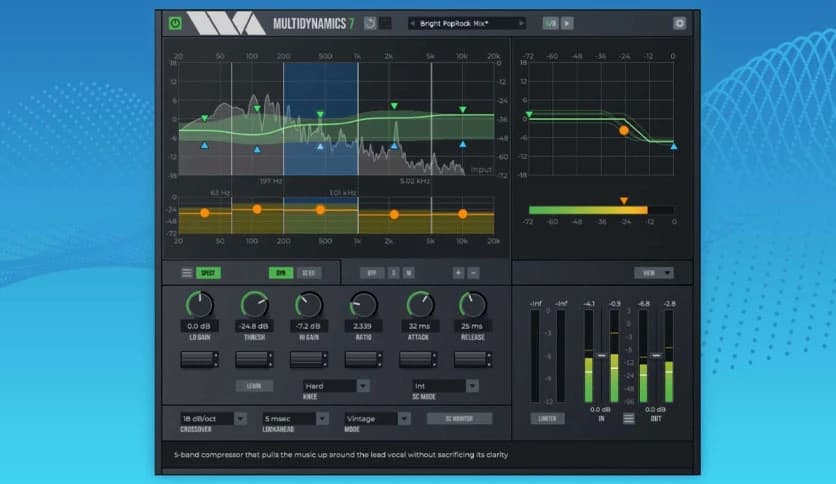Click the 2.339 ratio value field
Image resolution: width=836 pixels, height=484 pixels.
363,326
